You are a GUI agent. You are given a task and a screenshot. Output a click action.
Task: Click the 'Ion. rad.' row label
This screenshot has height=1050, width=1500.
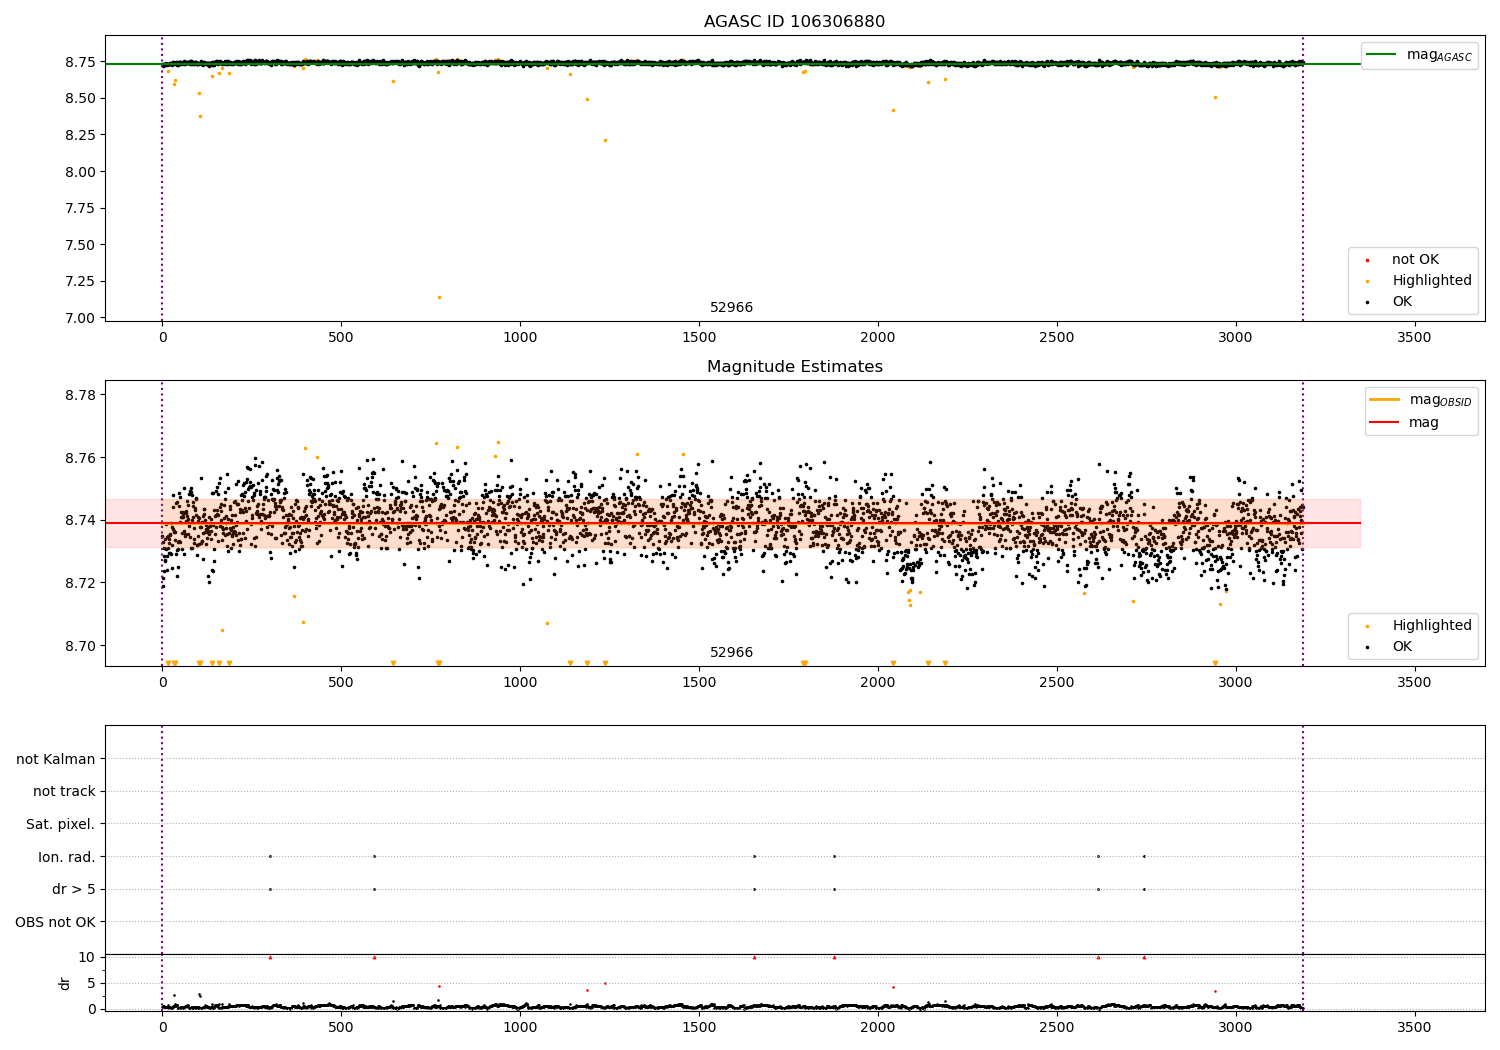pos(66,857)
